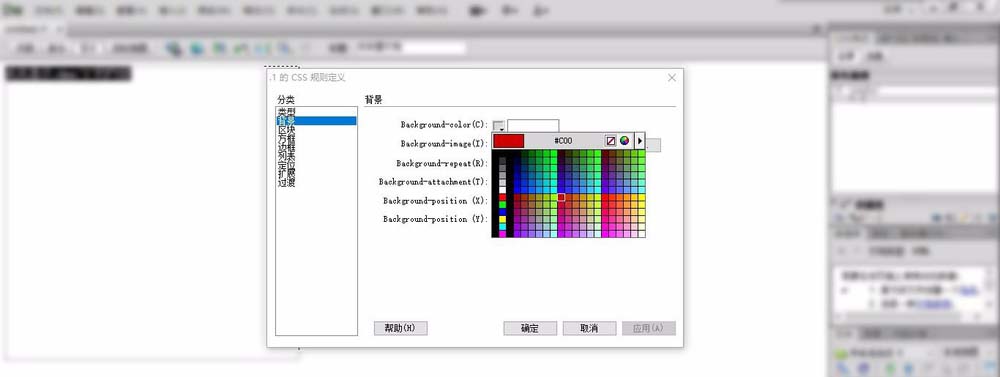Open the color palette flyout arrow menu
The image size is (1000, 377).
[640, 140]
